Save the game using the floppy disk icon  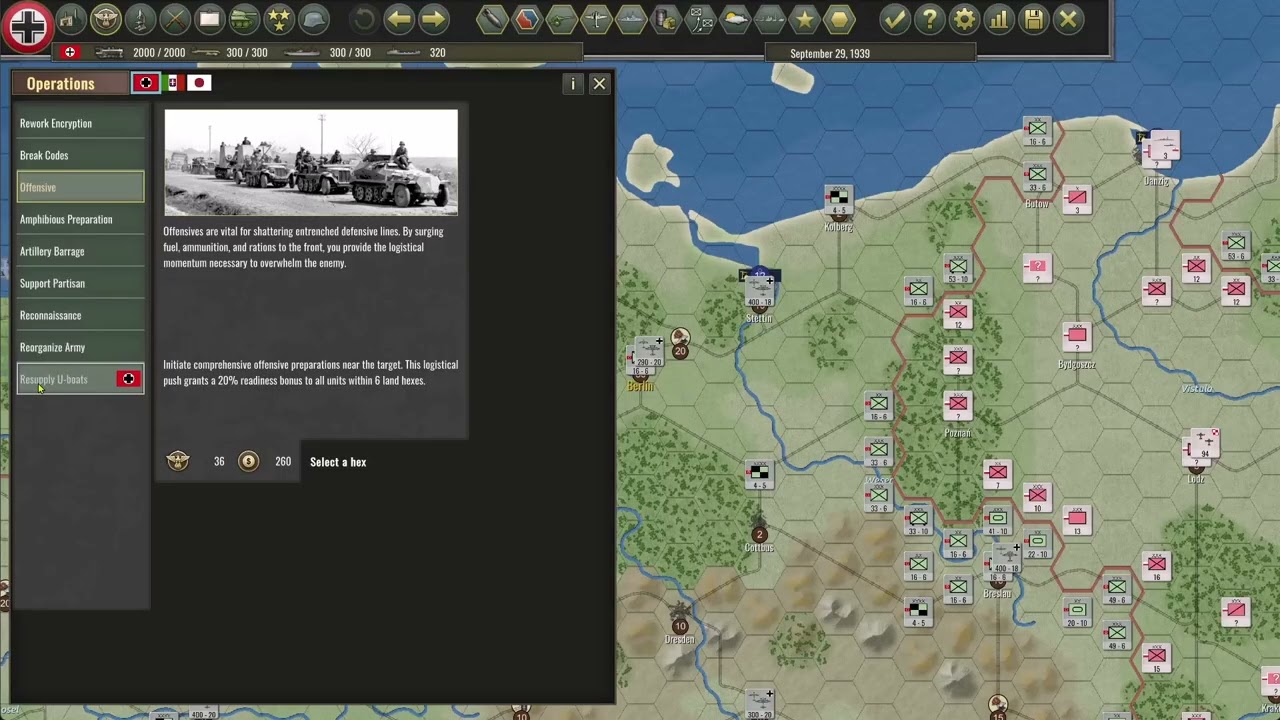pos(1033,19)
